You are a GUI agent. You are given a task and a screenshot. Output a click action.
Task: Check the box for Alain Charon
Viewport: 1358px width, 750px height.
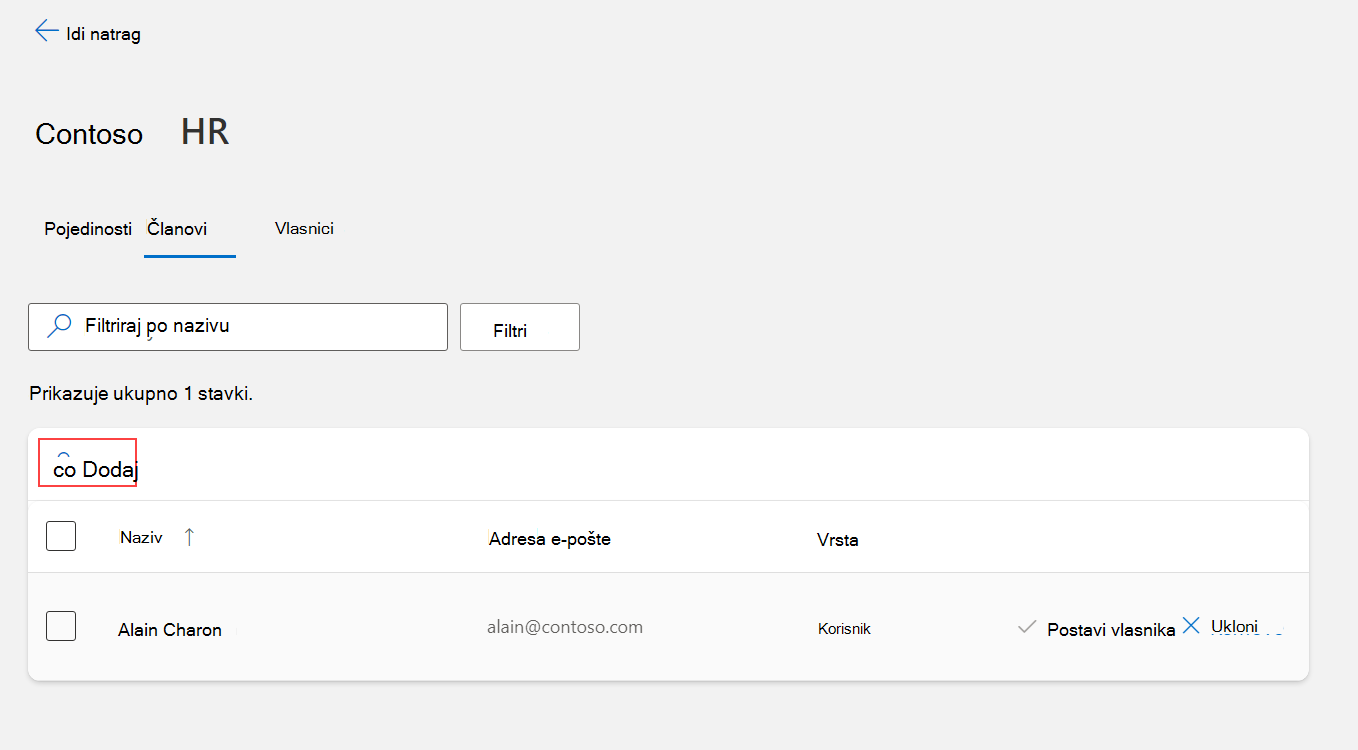click(61, 626)
